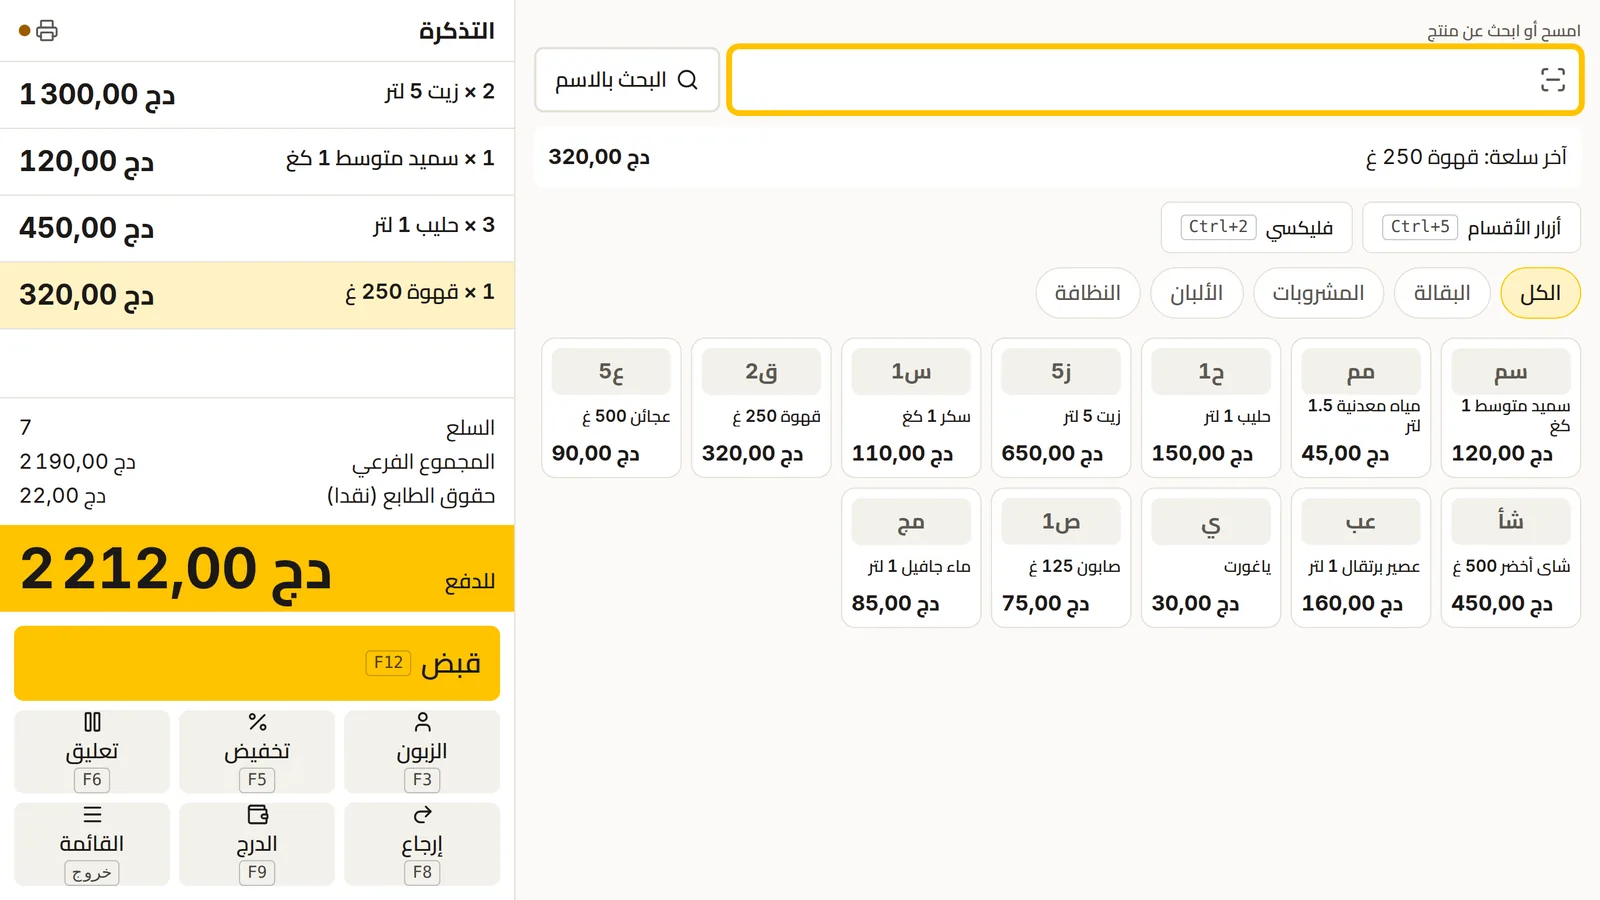Screen dimensions: 1600x900
Task: Click the ص1 tile icon for صابون
Action: click(x=1060, y=522)
